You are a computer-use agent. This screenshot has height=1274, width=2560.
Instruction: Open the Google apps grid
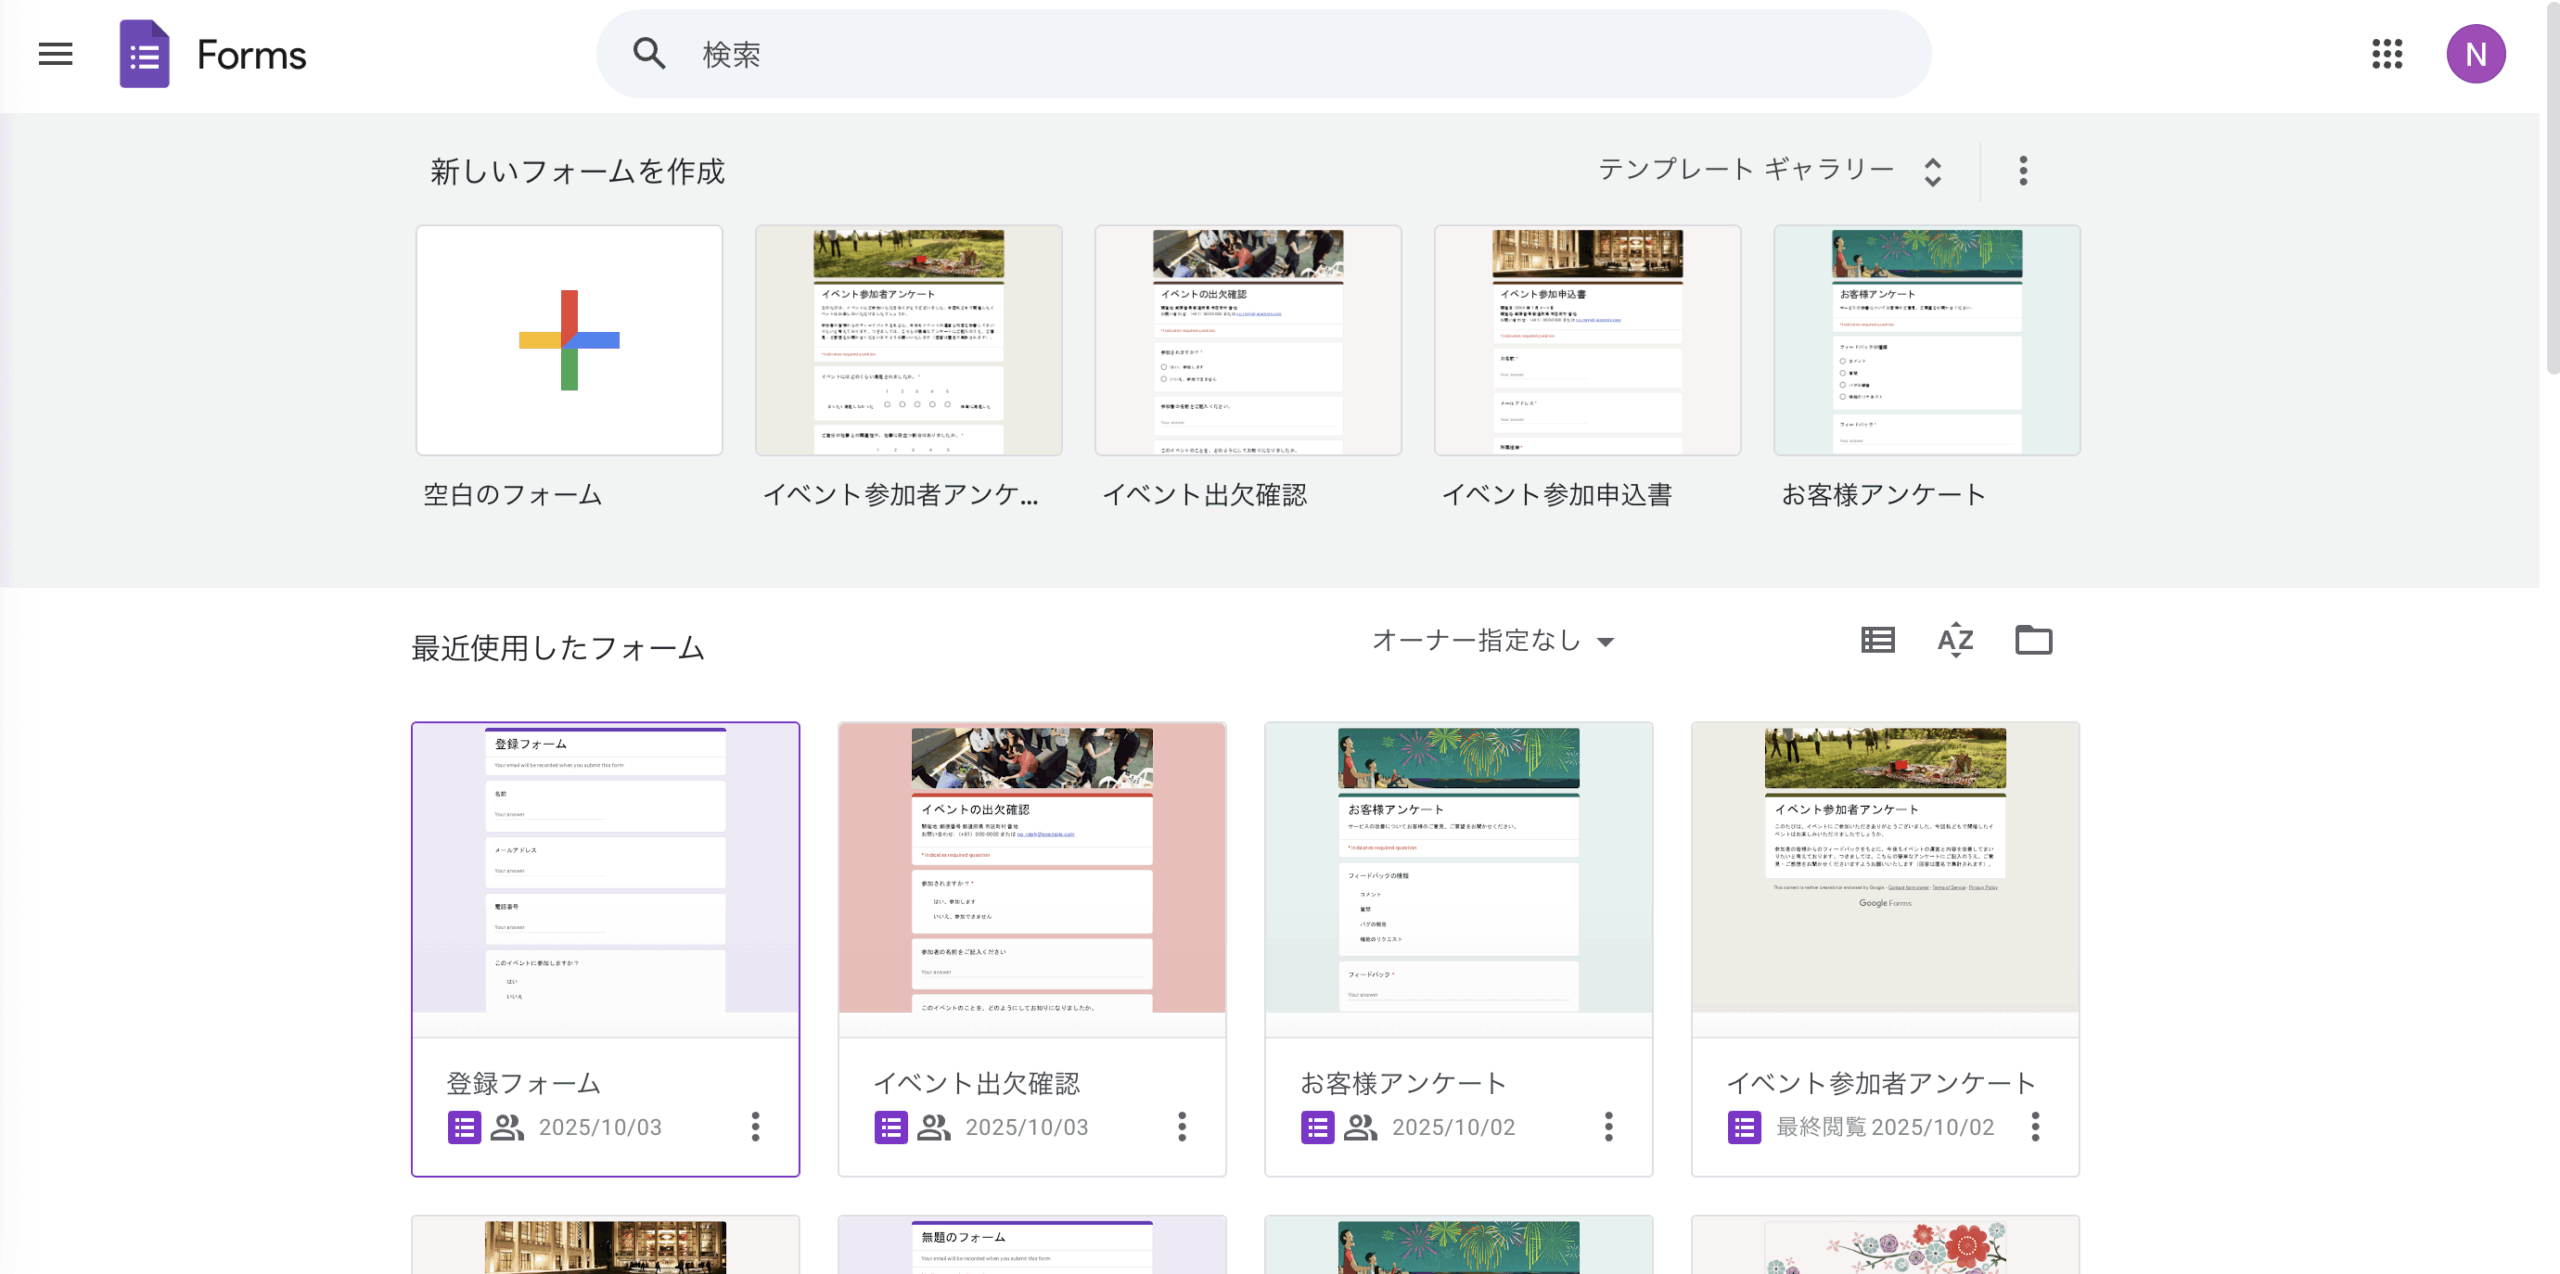point(2386,54)
